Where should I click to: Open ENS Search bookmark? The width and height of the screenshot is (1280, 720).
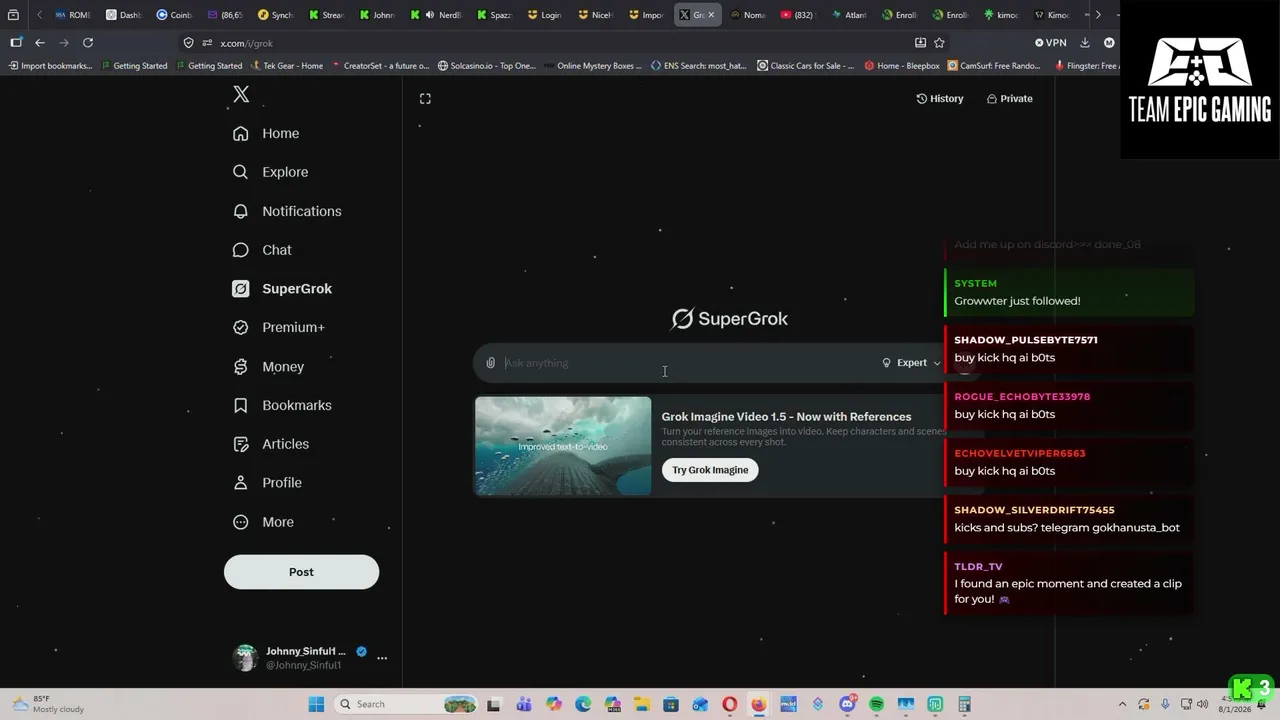coord(698,66)
